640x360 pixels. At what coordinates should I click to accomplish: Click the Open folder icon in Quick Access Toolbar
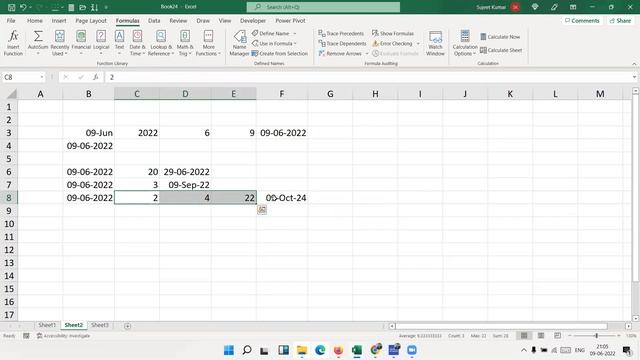pos(82,7)
